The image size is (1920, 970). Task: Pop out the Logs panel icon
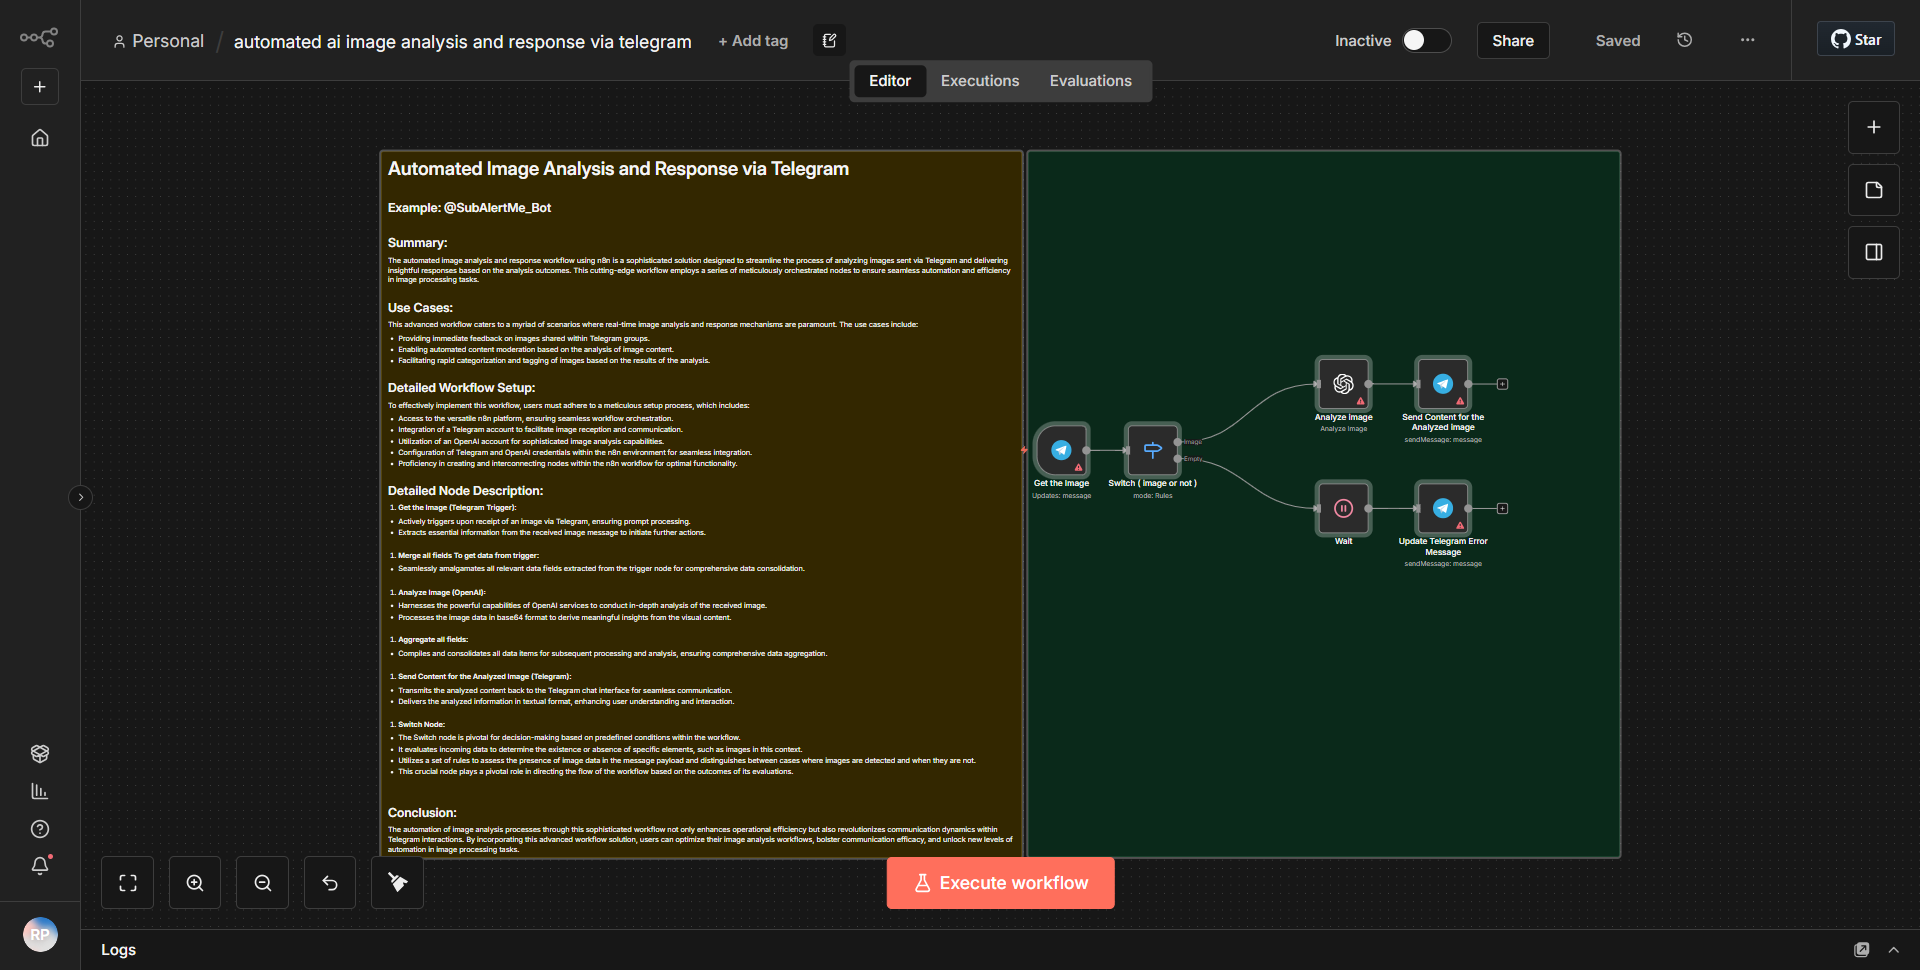click(x=1861, y=950)
